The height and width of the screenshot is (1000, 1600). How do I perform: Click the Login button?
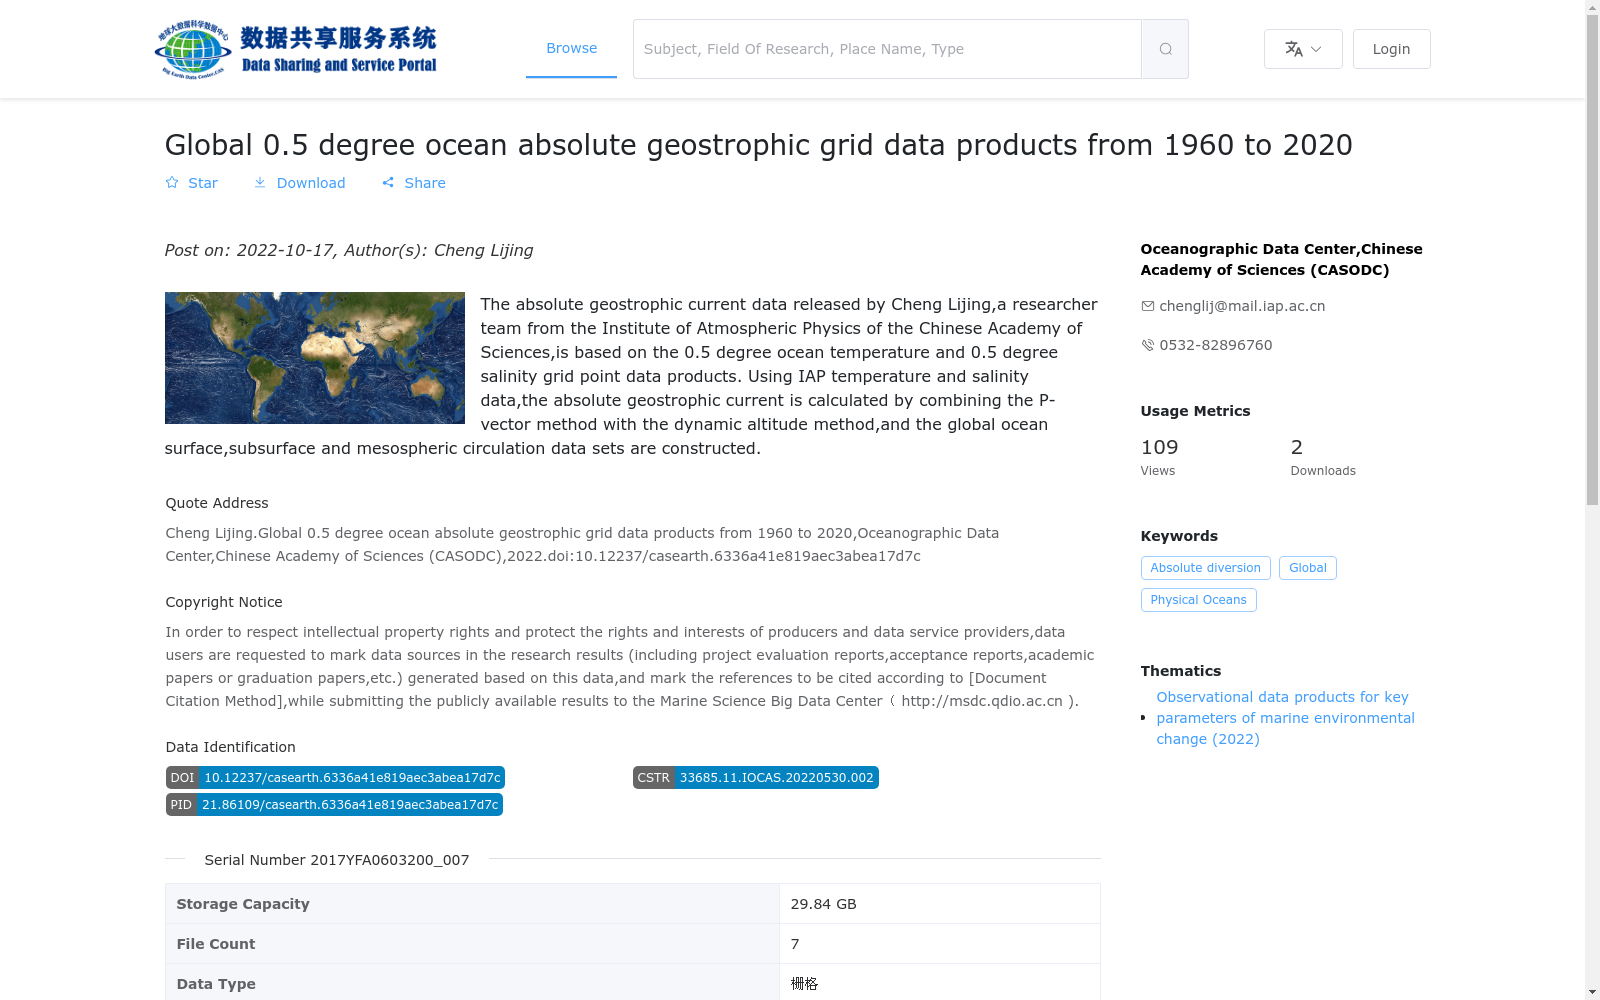click(x=1391, y=49)
